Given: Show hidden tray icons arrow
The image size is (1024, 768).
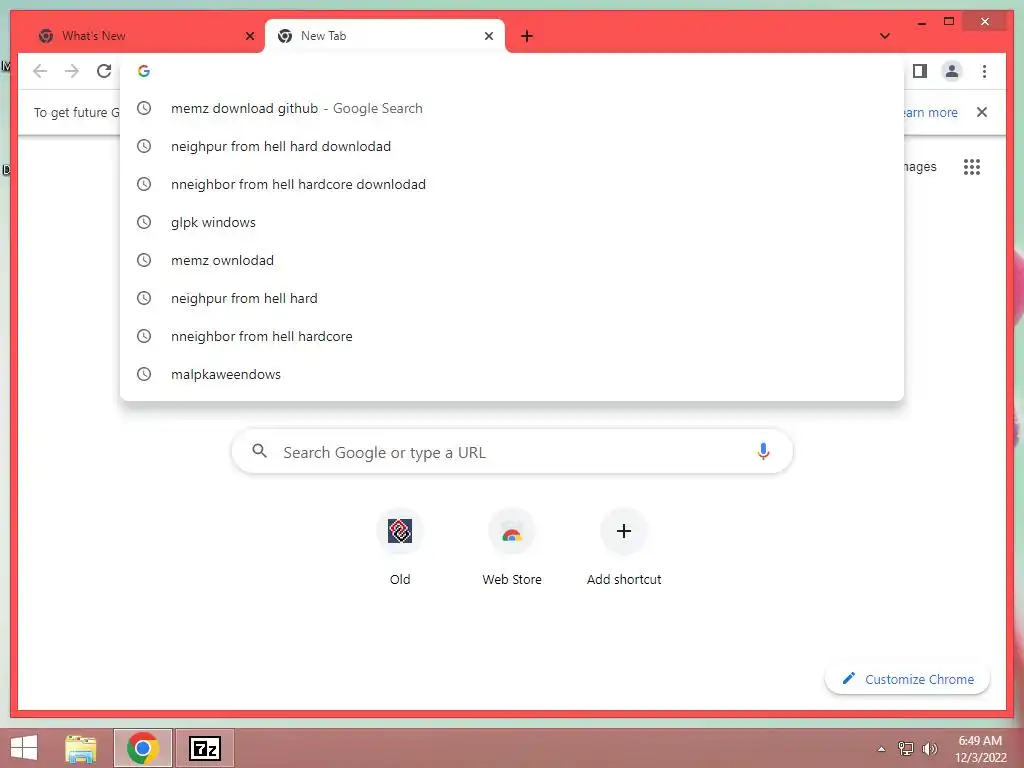Looking at the screenshot, I should tap(882, 749).
